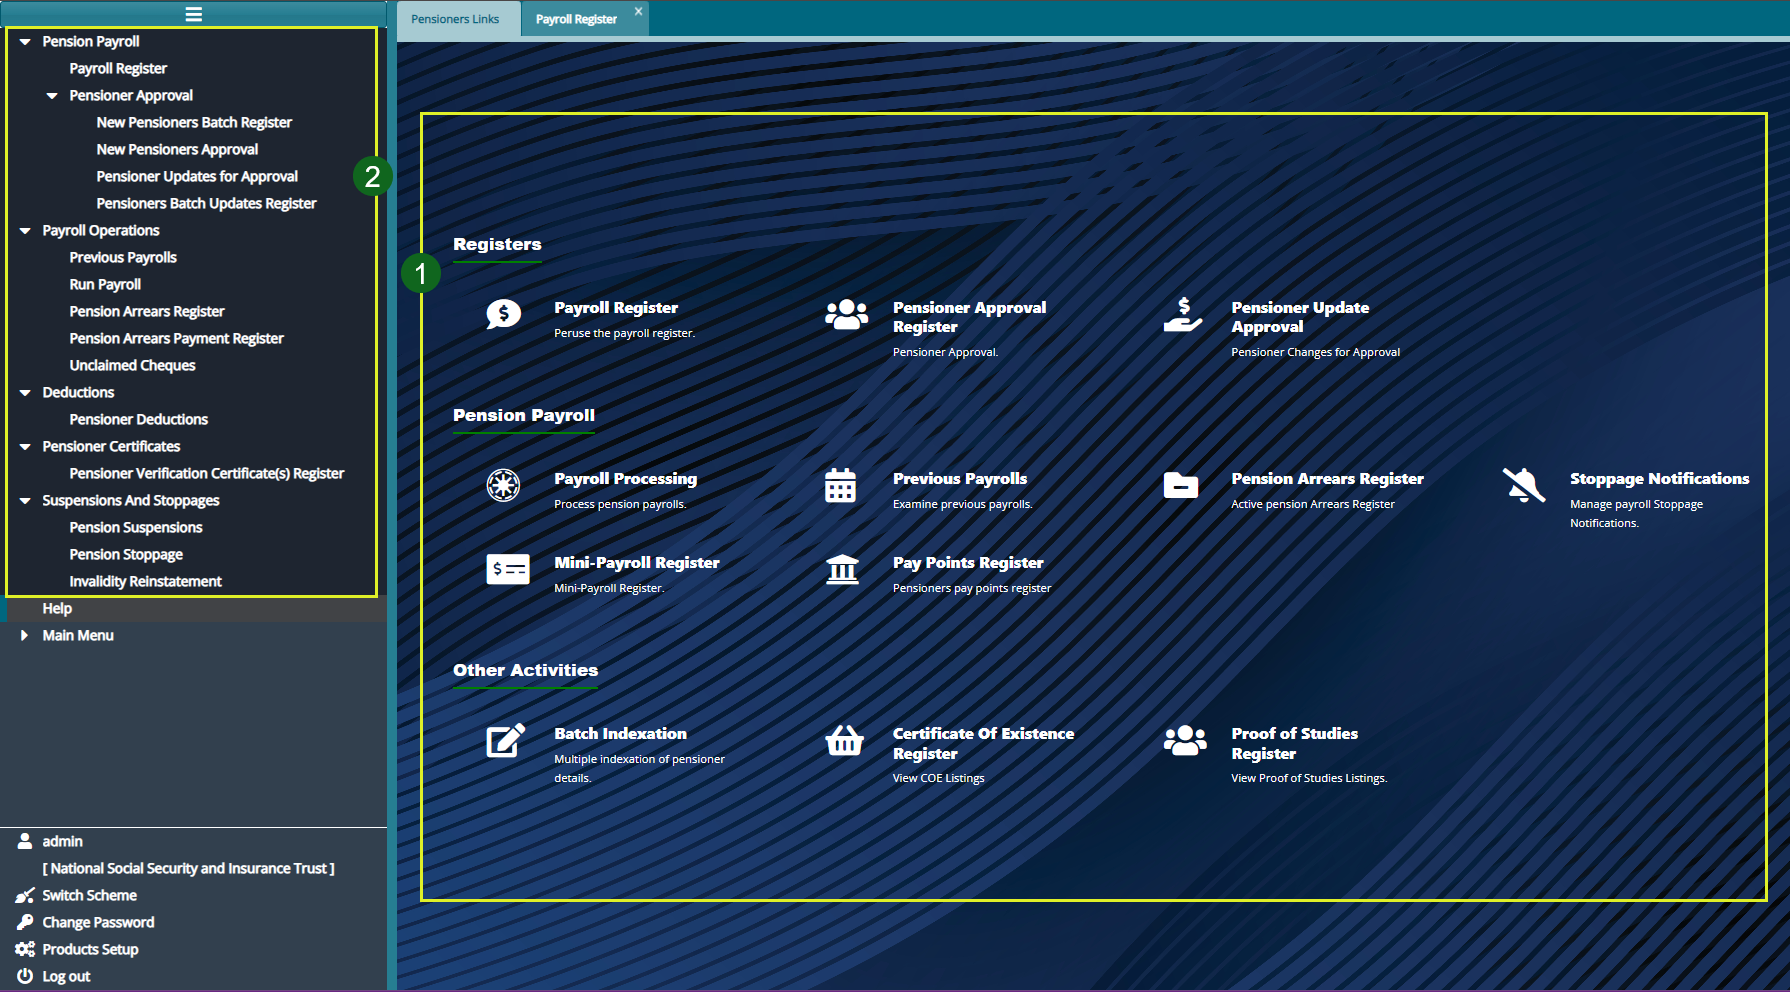Viewport: 1790px width, 992px height.
Task: Open the Change Password option
Action: tap(98, 923)
